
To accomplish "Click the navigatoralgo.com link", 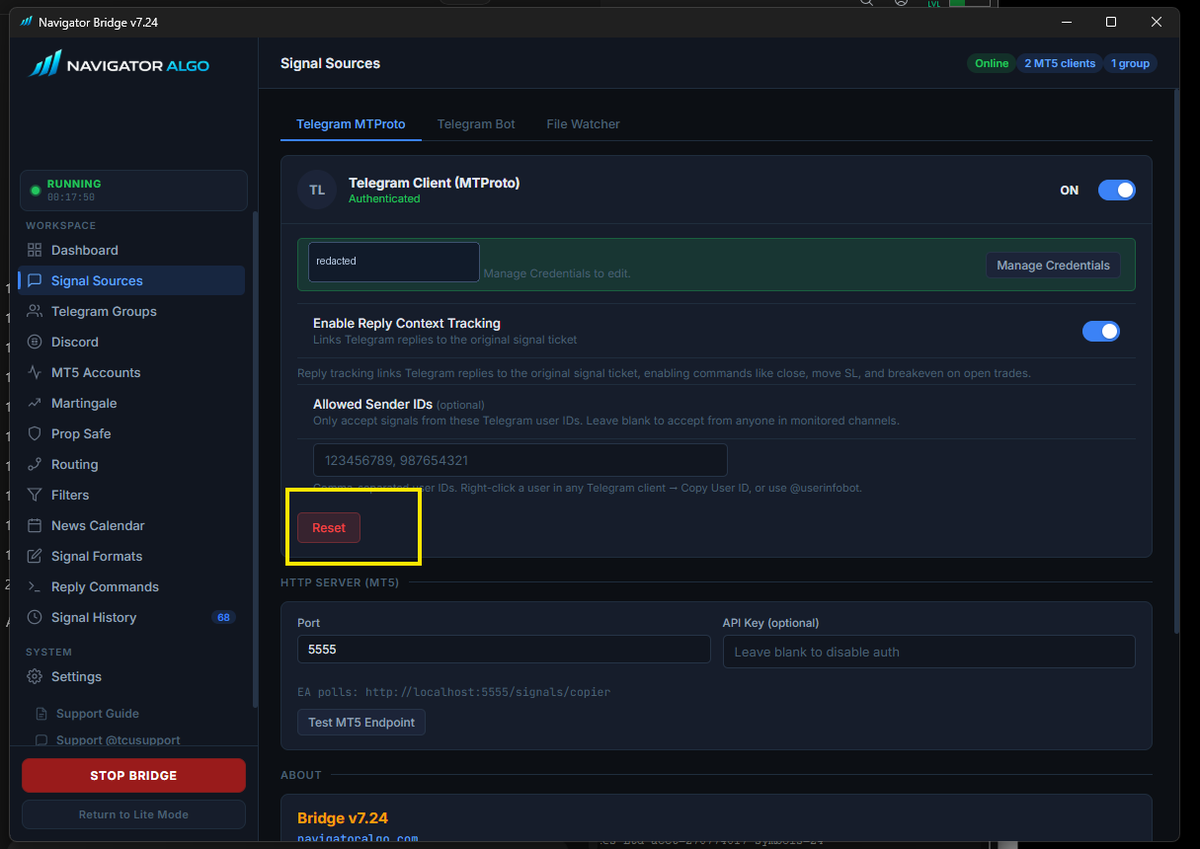I will [358, 839].
